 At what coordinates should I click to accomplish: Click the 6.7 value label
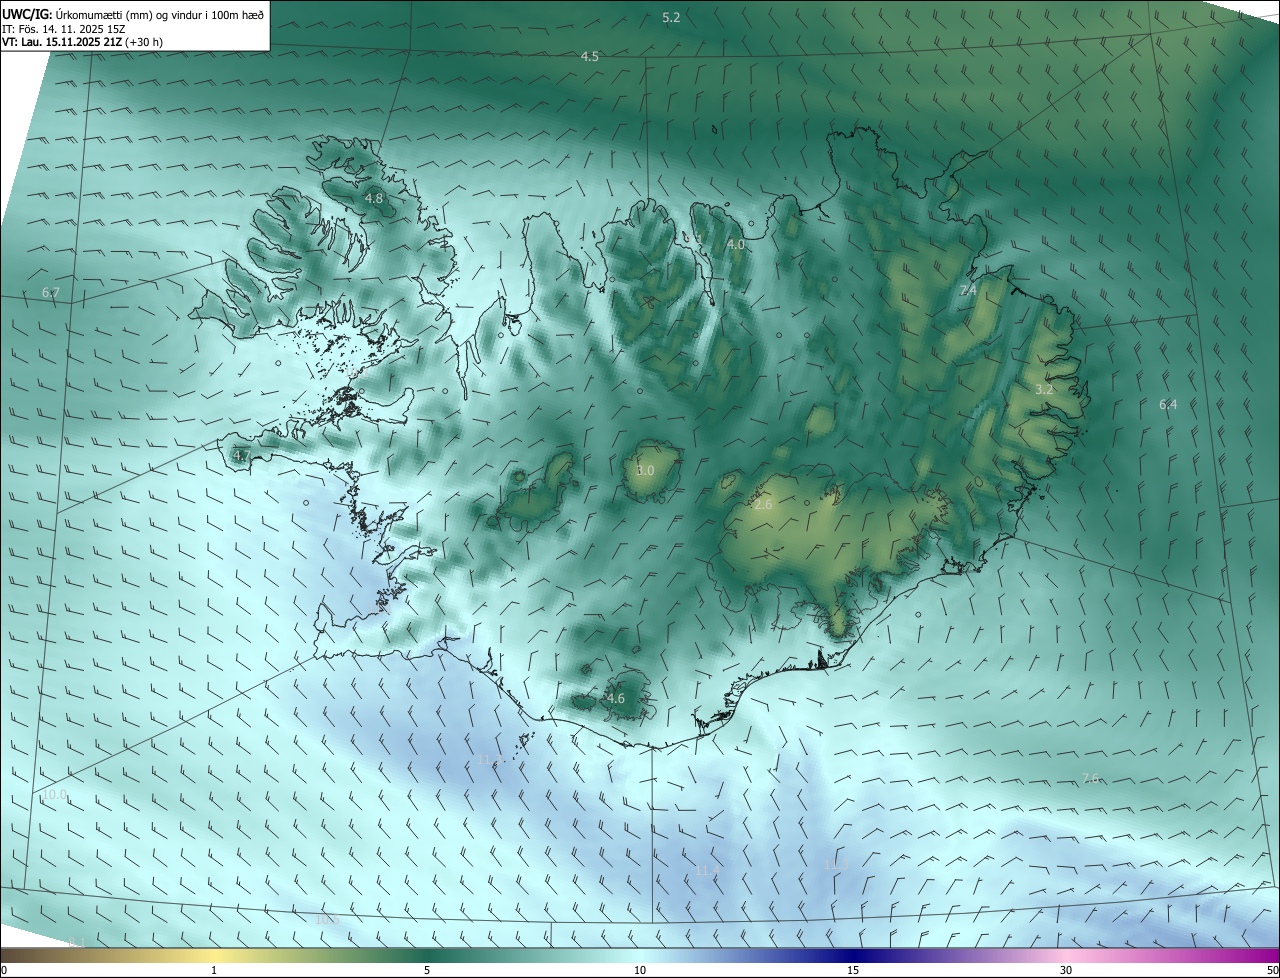pos(51,293)
